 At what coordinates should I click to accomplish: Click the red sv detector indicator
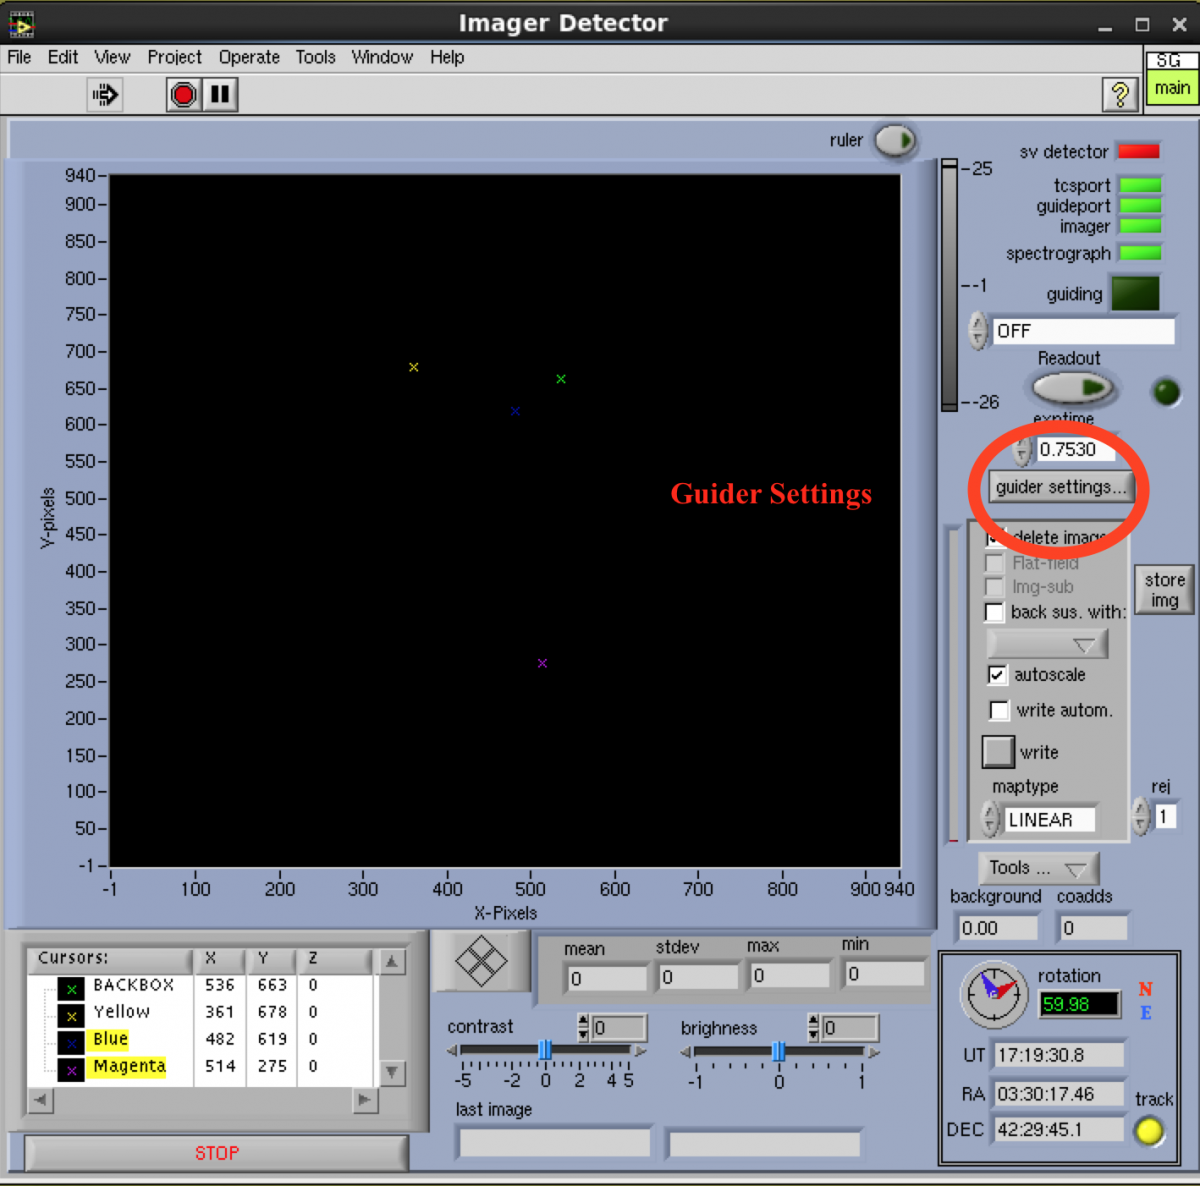pos(1138,152)
